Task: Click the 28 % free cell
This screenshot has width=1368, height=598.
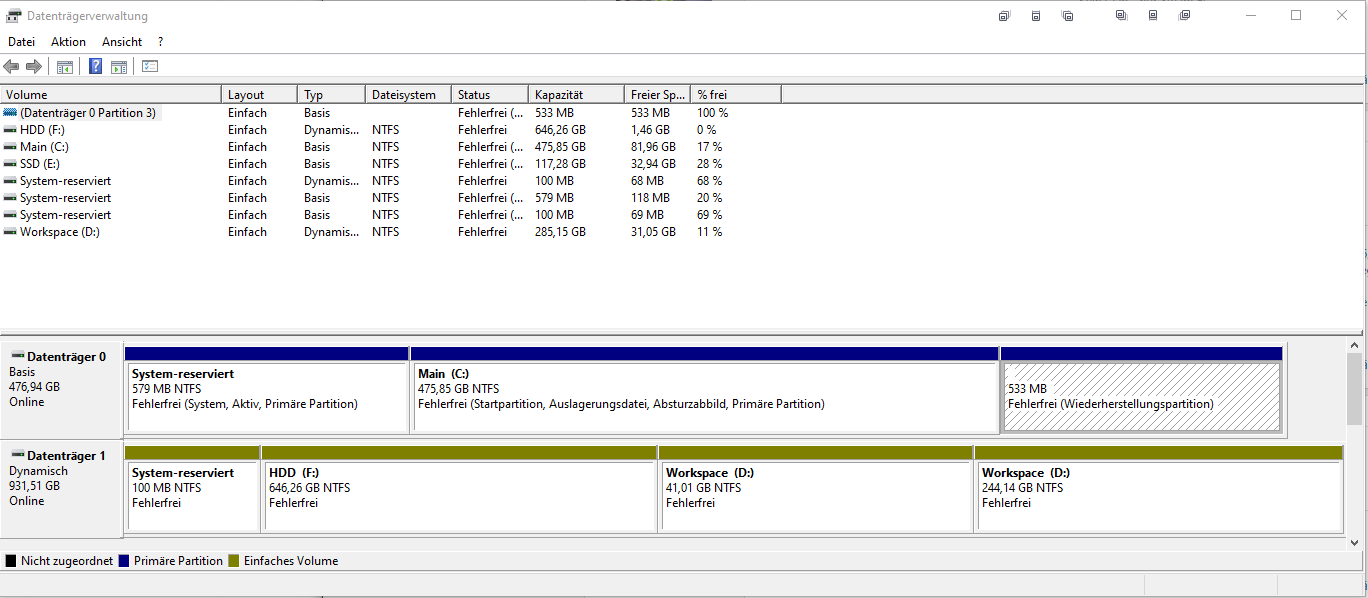Action: tap(710, 164)
